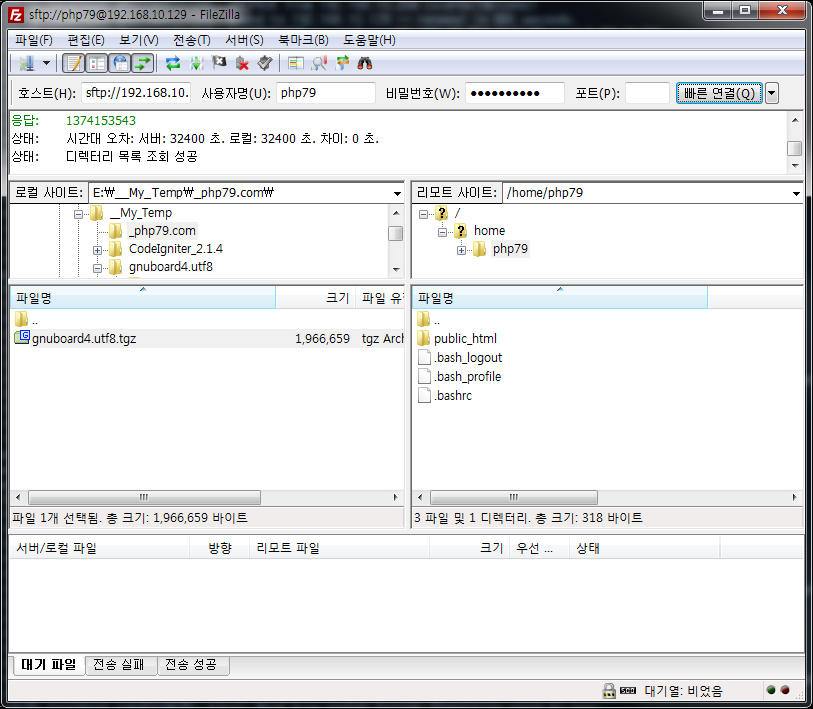
Task: Collapse the remote home tree node
Action: tap(442, 232)
